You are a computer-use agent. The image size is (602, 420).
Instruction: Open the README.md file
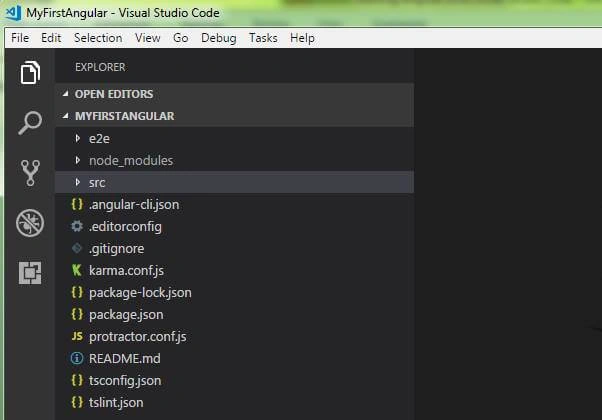tap(125, 359)
